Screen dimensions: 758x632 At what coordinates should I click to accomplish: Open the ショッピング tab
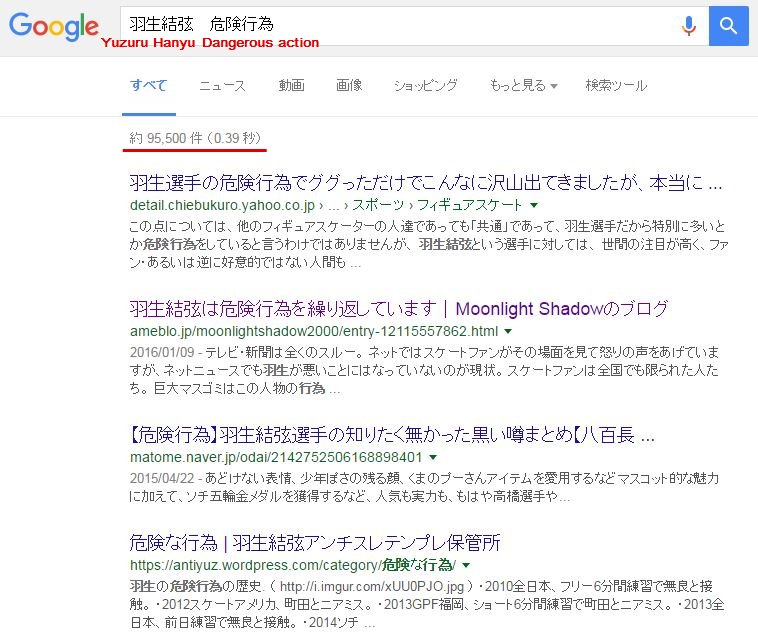(x=425, y=86)
